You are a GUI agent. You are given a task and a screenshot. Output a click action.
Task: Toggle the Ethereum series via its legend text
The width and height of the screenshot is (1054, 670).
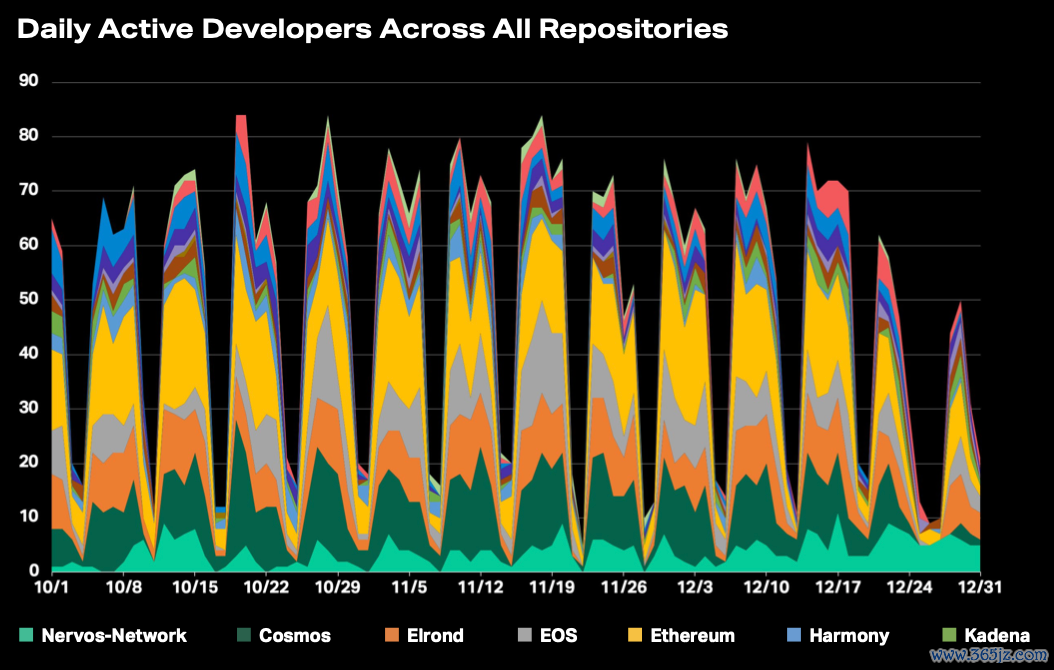click(x=692, y=635)
